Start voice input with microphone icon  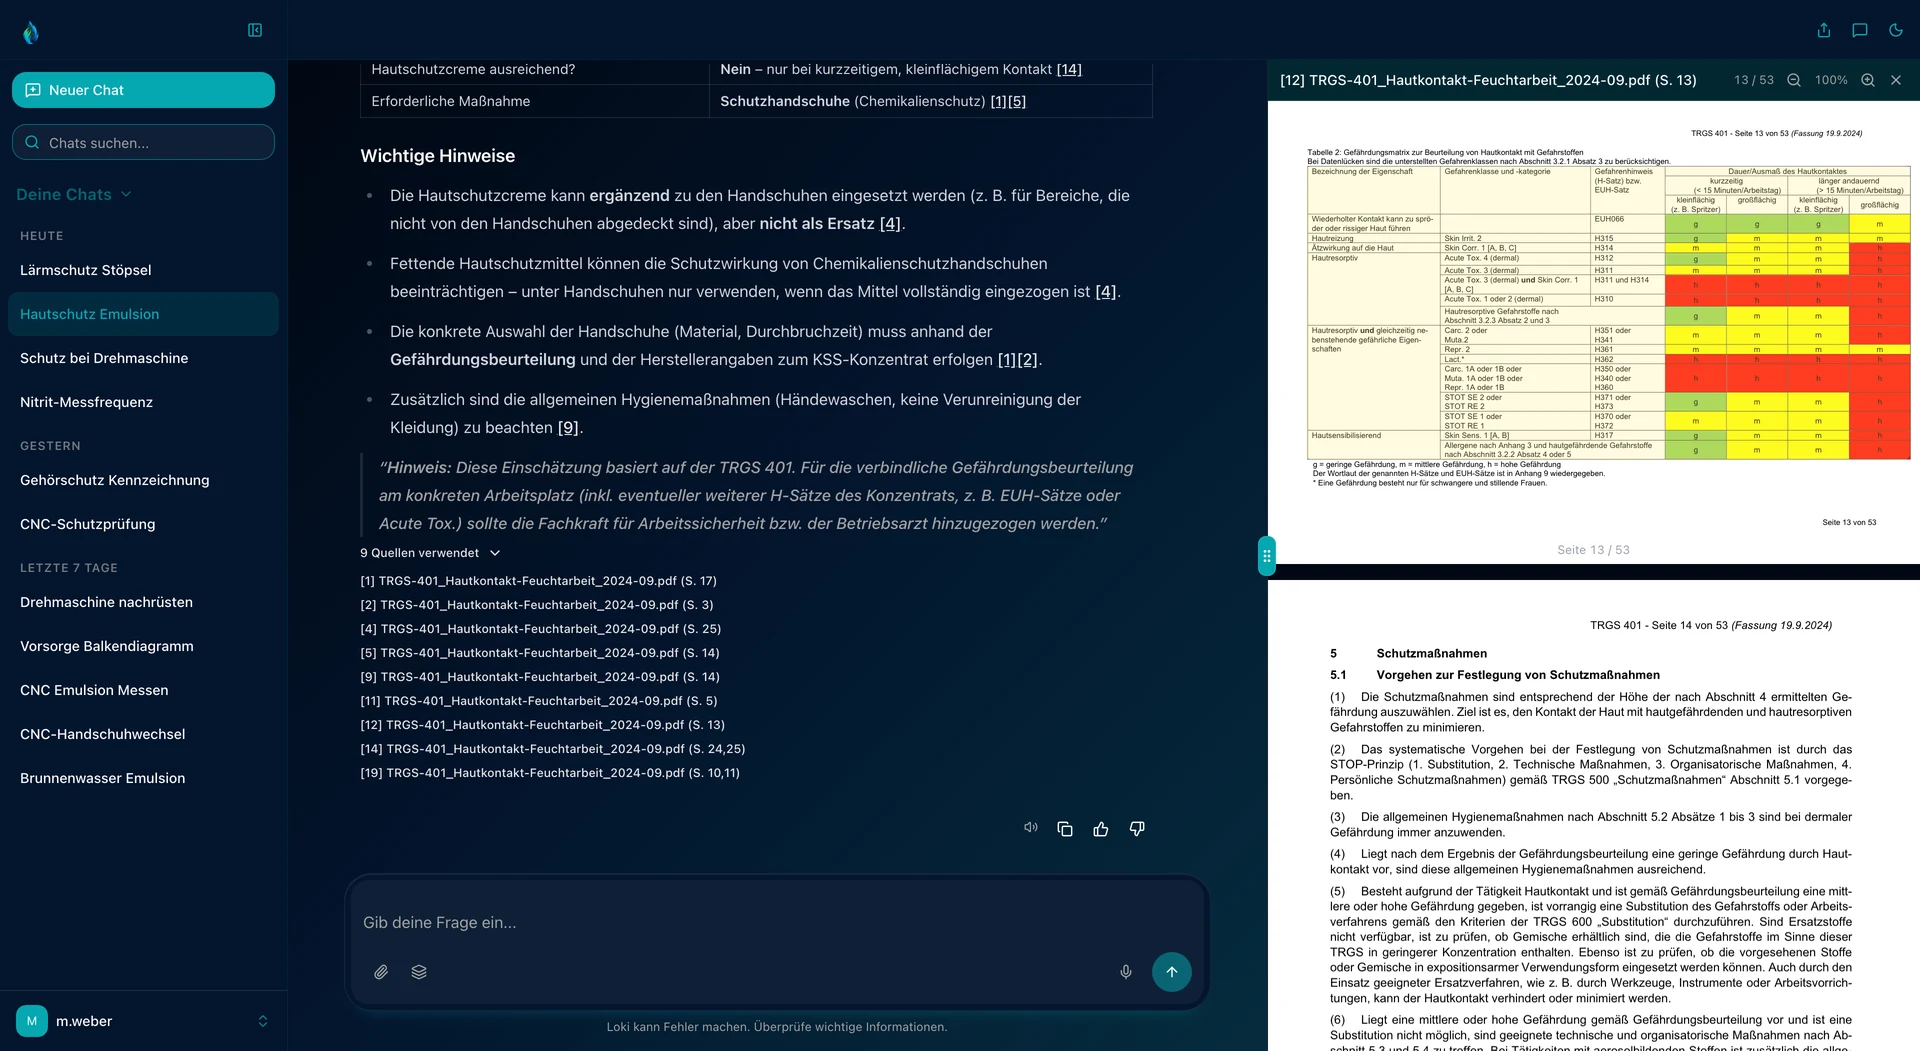pos(1126,972)
